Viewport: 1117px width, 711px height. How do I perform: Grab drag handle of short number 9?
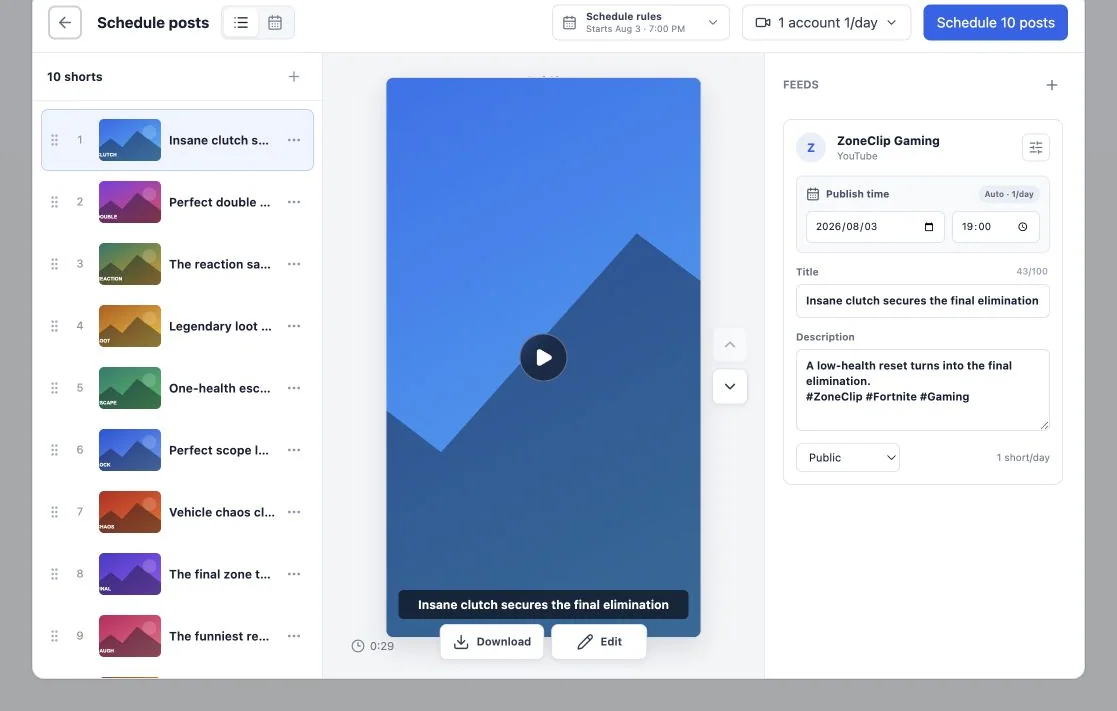(x=55, y=635)
